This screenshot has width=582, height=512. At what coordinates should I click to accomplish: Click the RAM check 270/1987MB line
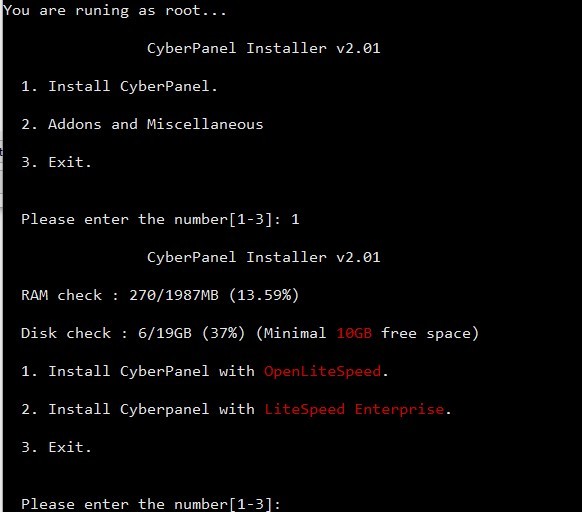tap(160, 296)
